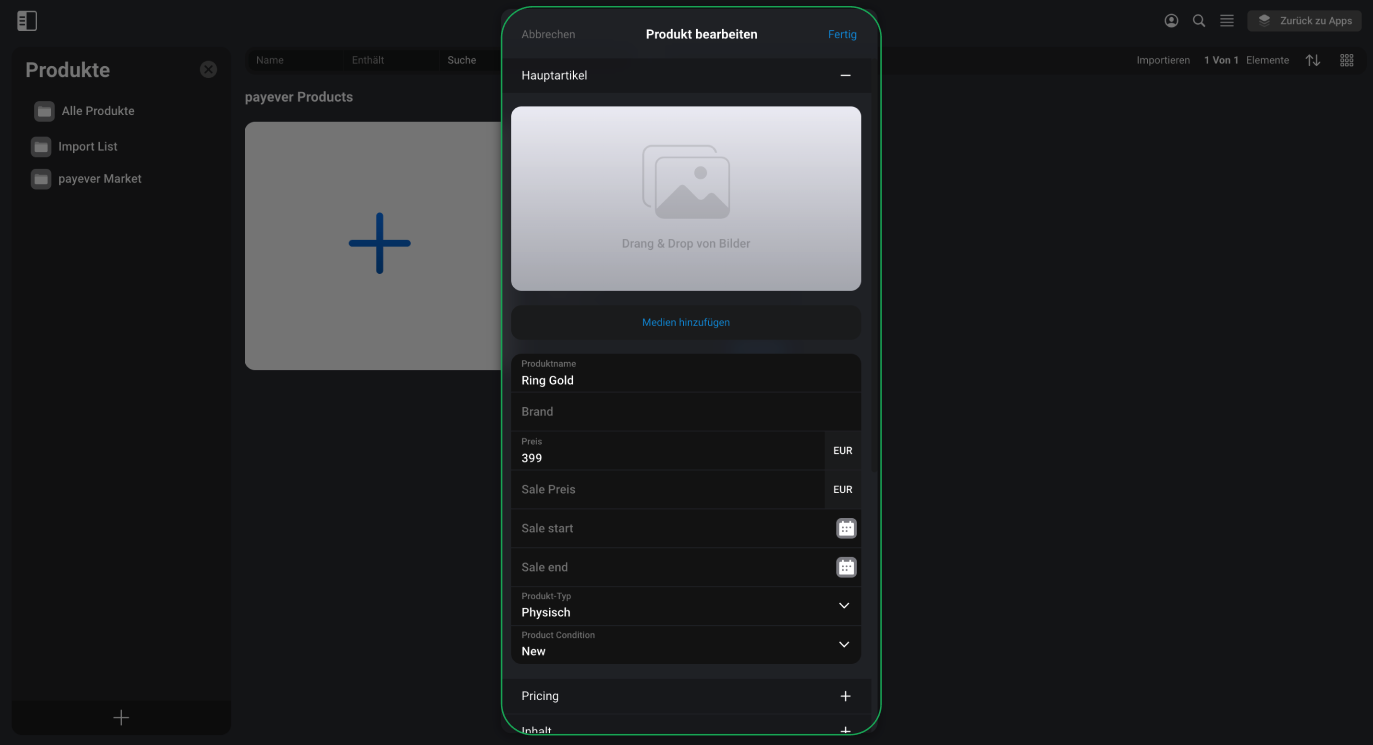Image resolution: width=1373 pixels, height=745 pixels.
Task: Open the payever Market folder
Action: tap(100, 179)
